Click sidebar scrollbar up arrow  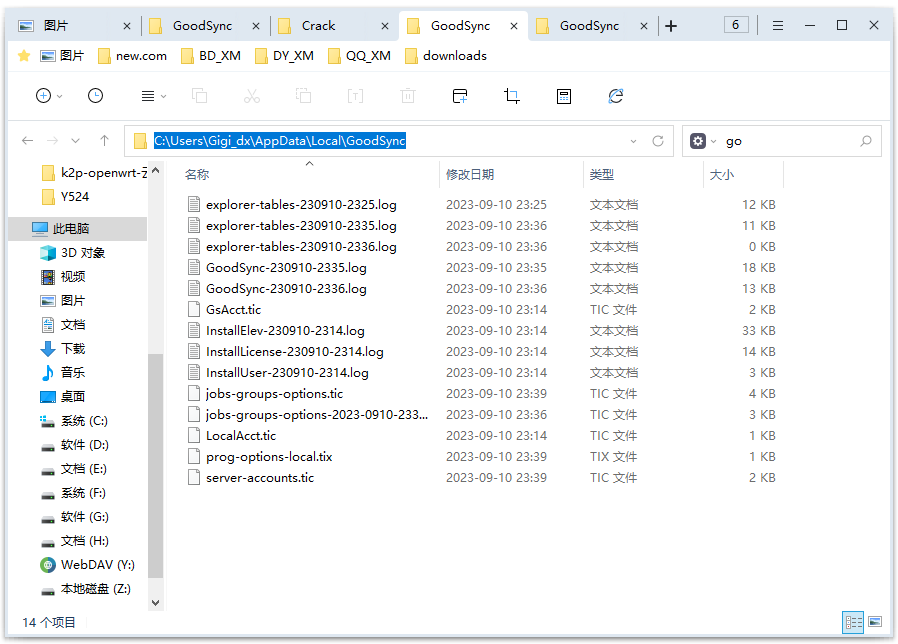tap(155, 170)
